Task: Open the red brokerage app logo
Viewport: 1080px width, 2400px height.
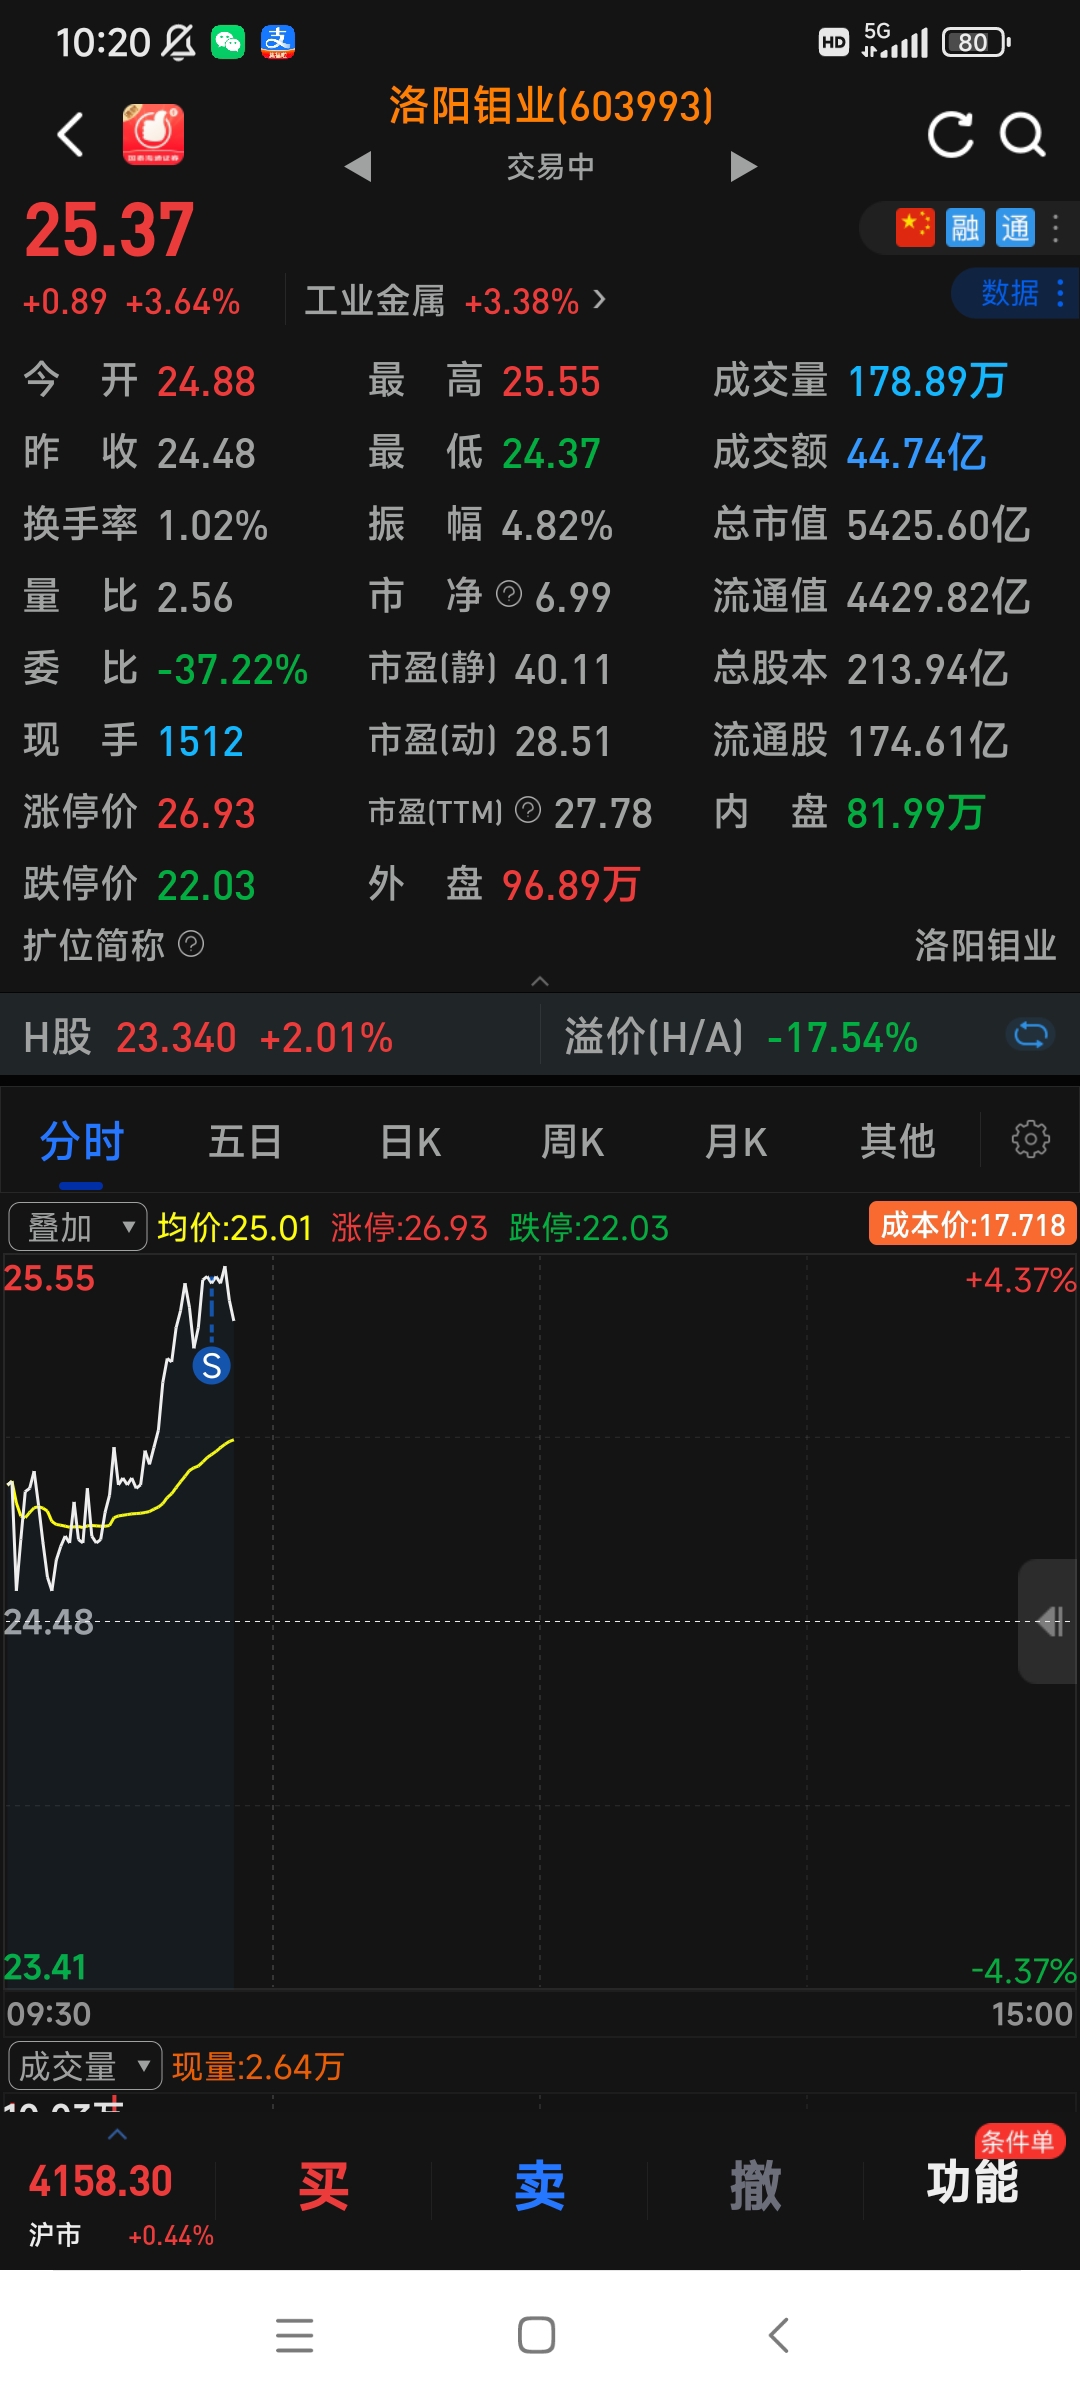Action: pos(153,134)
